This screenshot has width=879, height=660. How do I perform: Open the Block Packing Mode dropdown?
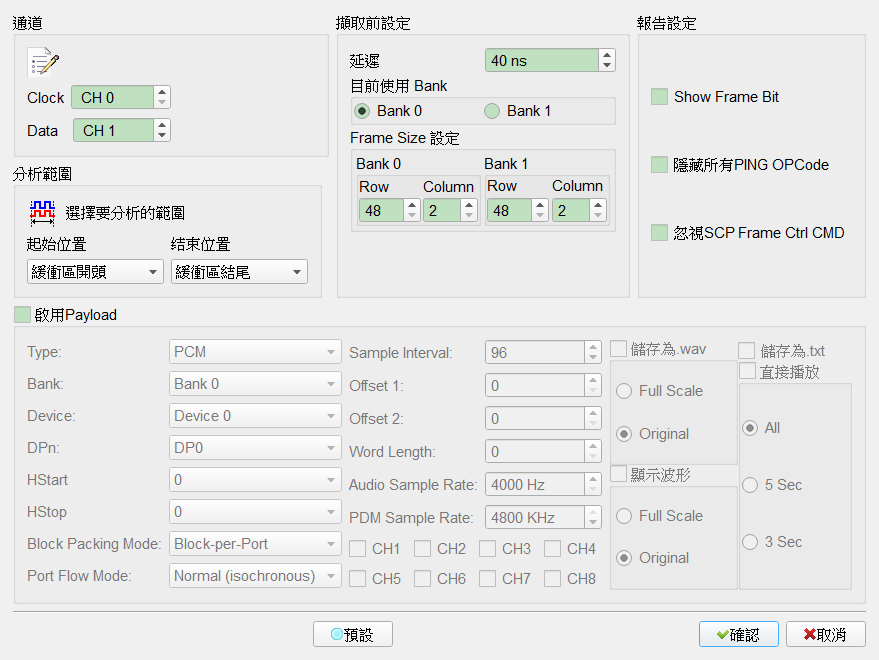[255, 544]
